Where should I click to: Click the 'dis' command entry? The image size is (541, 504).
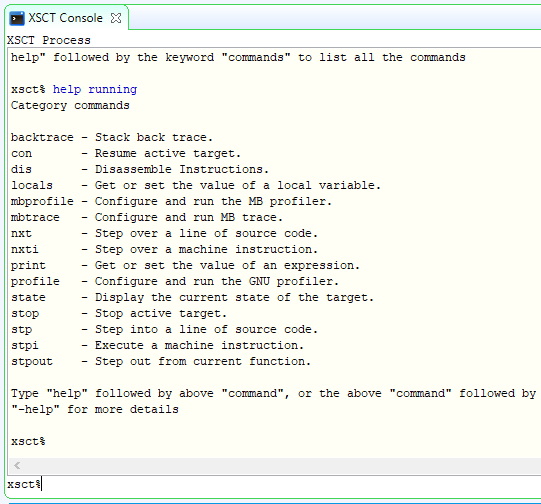click(21, 169)
